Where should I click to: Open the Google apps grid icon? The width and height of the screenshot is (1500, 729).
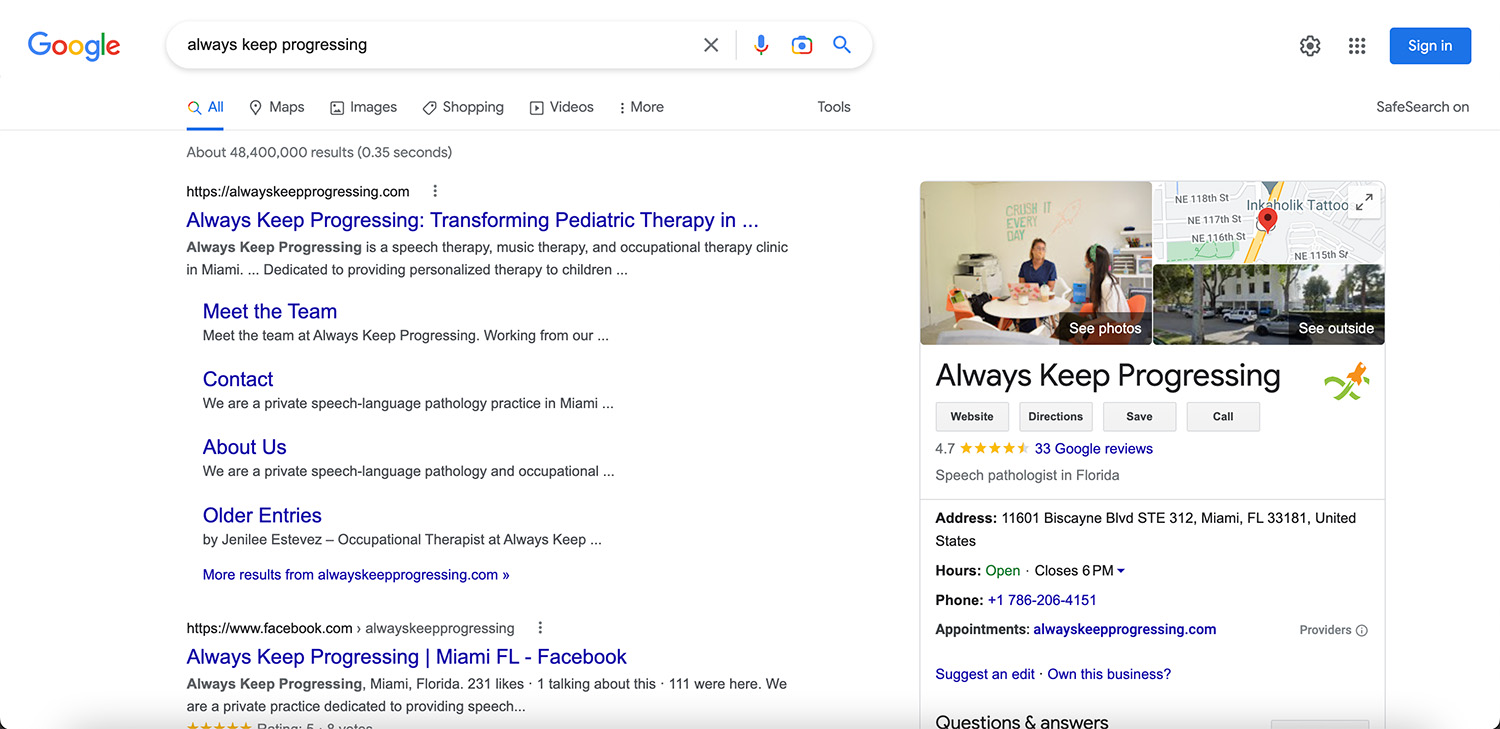tap(1357, 46)
